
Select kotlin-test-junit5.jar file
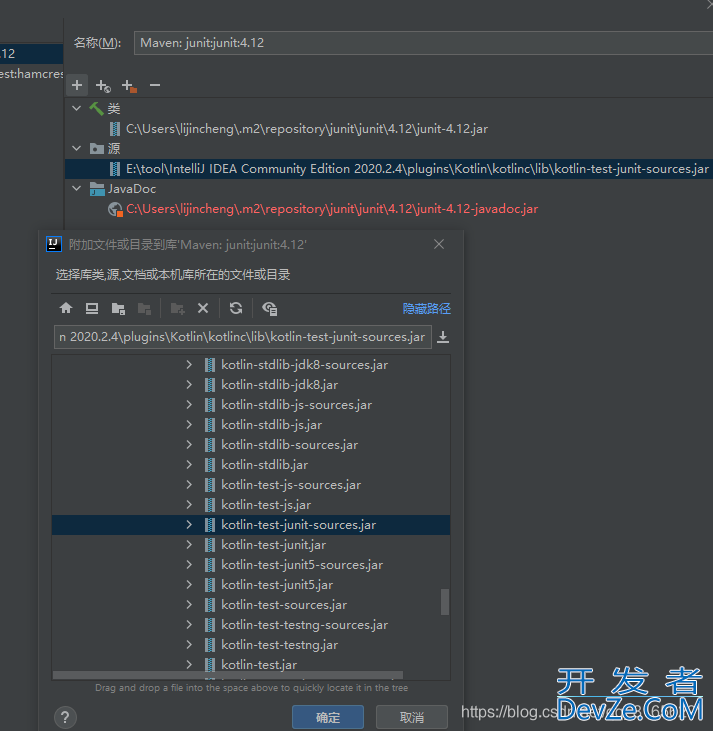coord(277,585)
